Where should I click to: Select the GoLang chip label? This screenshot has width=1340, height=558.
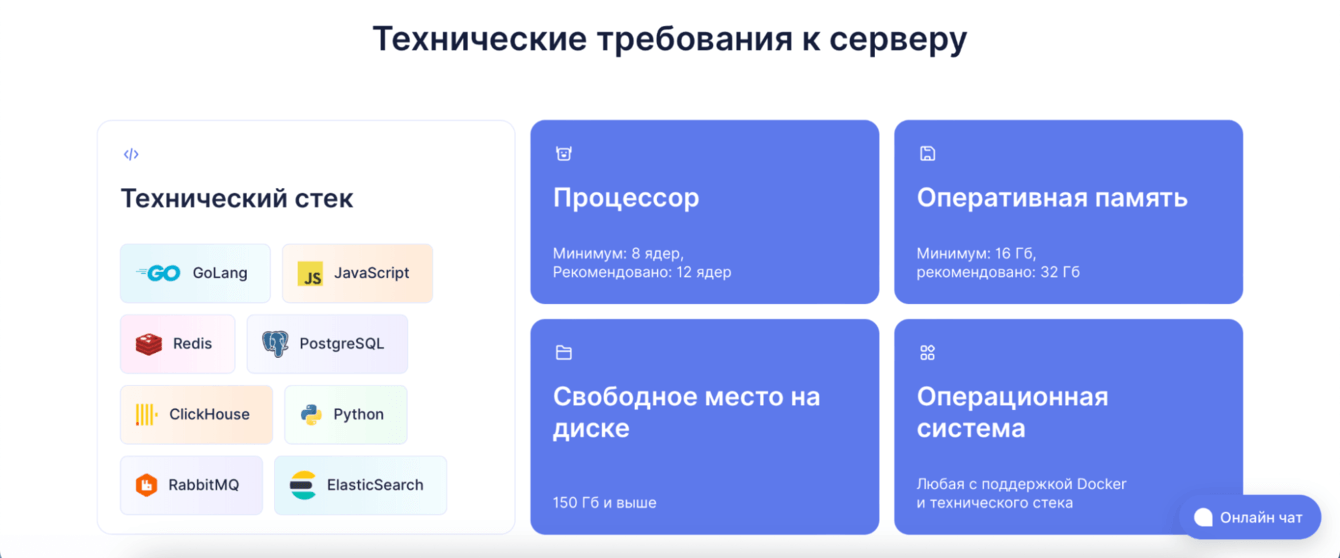[x=220, y=273]
